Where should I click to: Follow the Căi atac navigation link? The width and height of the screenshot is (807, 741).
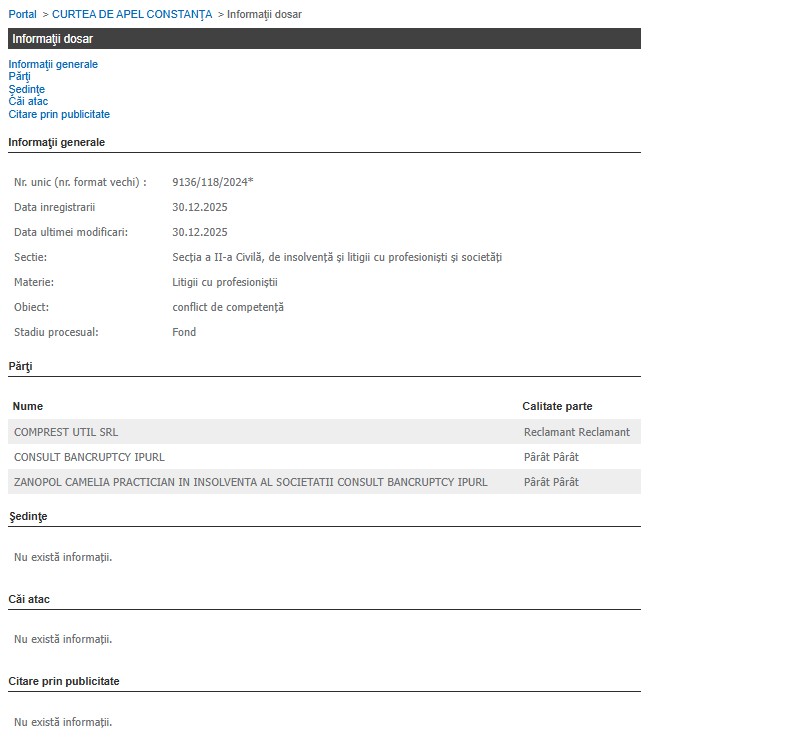click(x=28, y=101)
